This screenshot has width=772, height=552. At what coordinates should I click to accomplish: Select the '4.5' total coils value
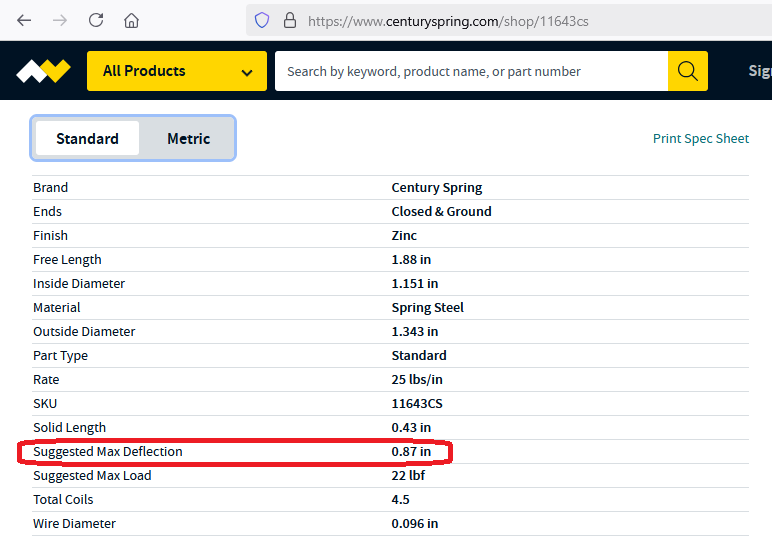pyautogui.click(x=400, y=500)
